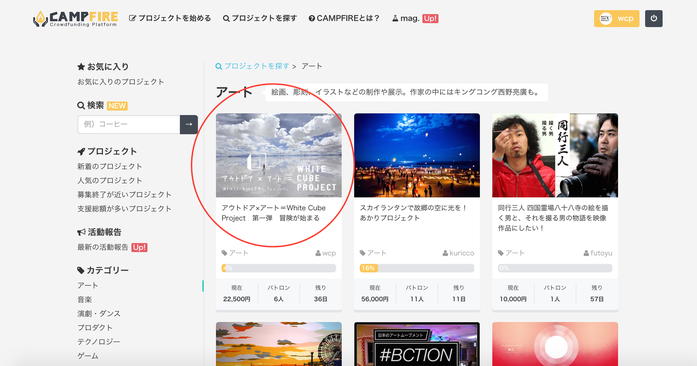Click the アート tag on White Cube card

coord(235,253)
